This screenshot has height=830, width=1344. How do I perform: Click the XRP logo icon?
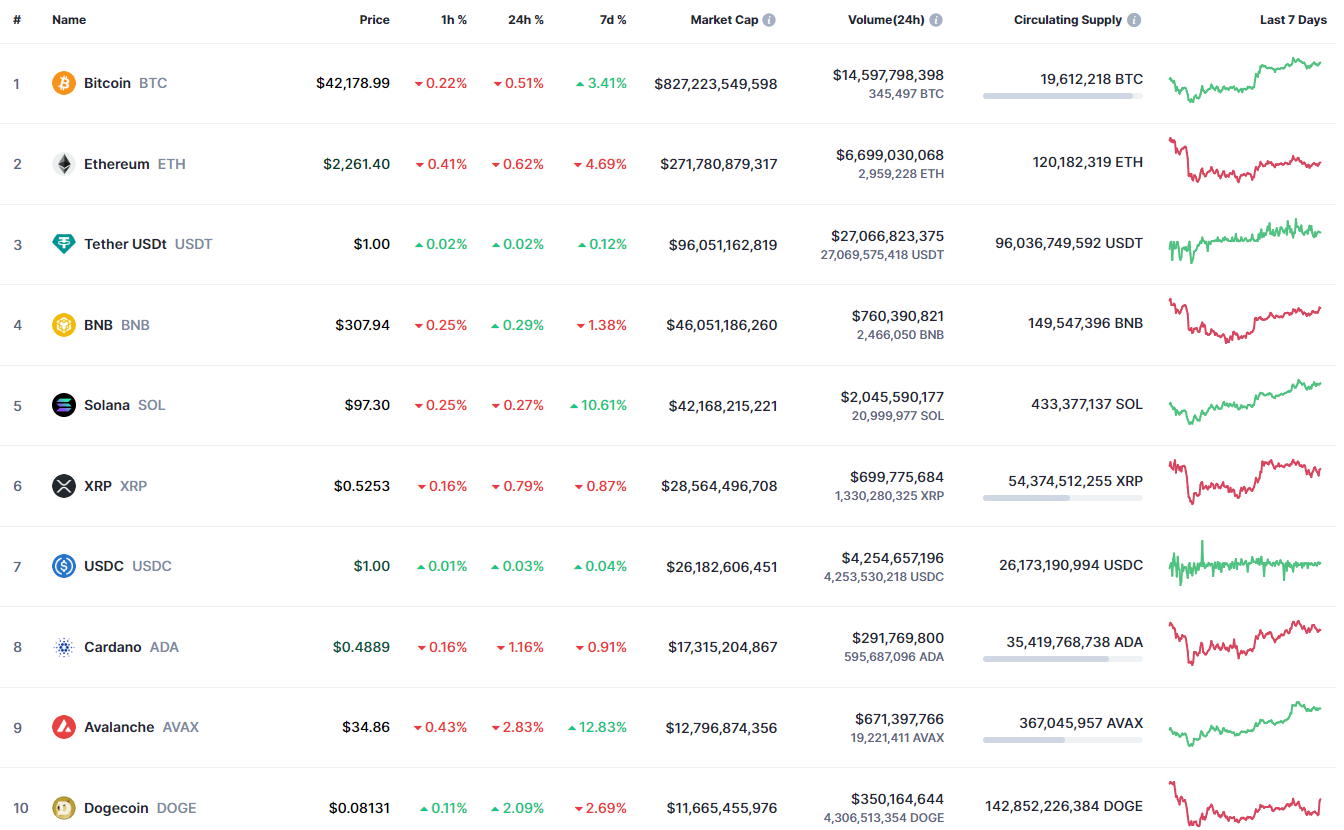coord(64,486)
